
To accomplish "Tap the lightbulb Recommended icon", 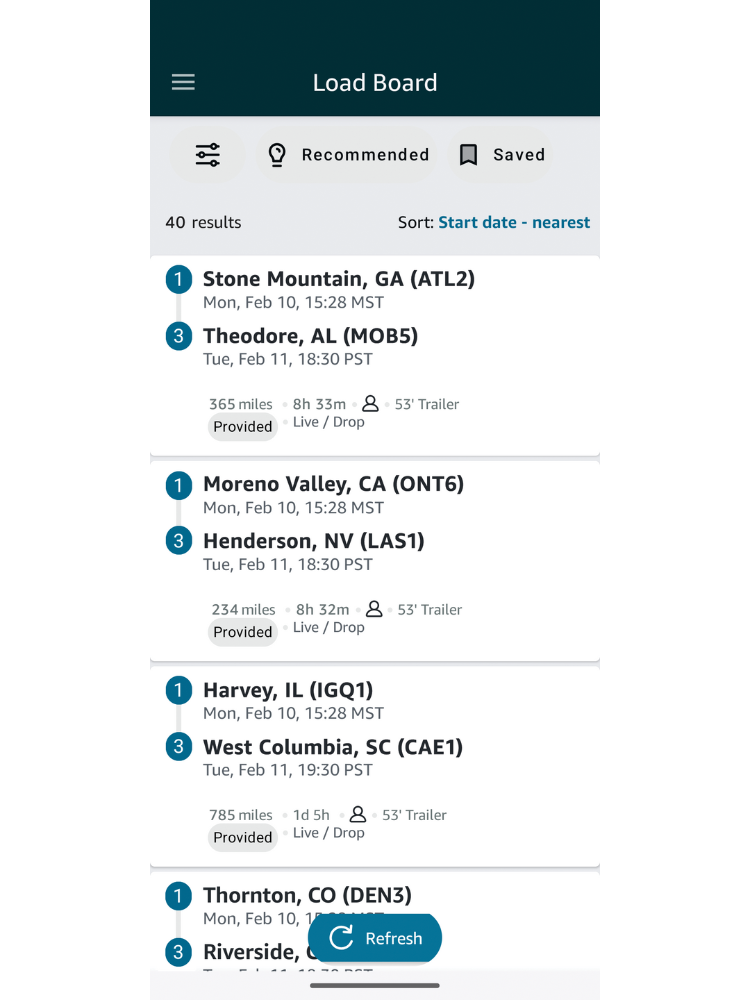I will [x=278, y=155].
